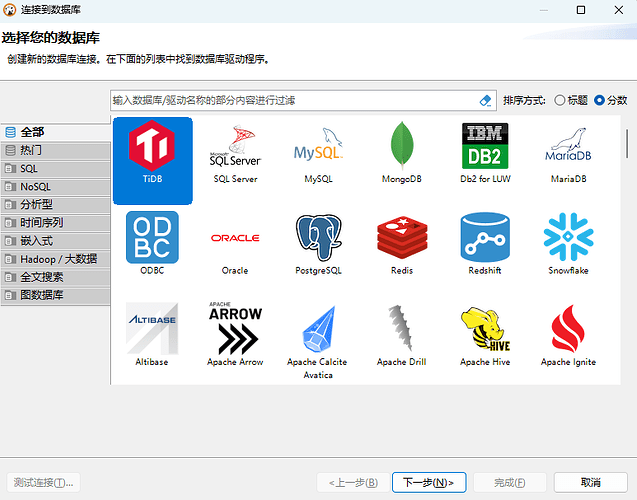Open the NoSQL category tab
The width and height of the screenshot is (637, 500).
55,187
